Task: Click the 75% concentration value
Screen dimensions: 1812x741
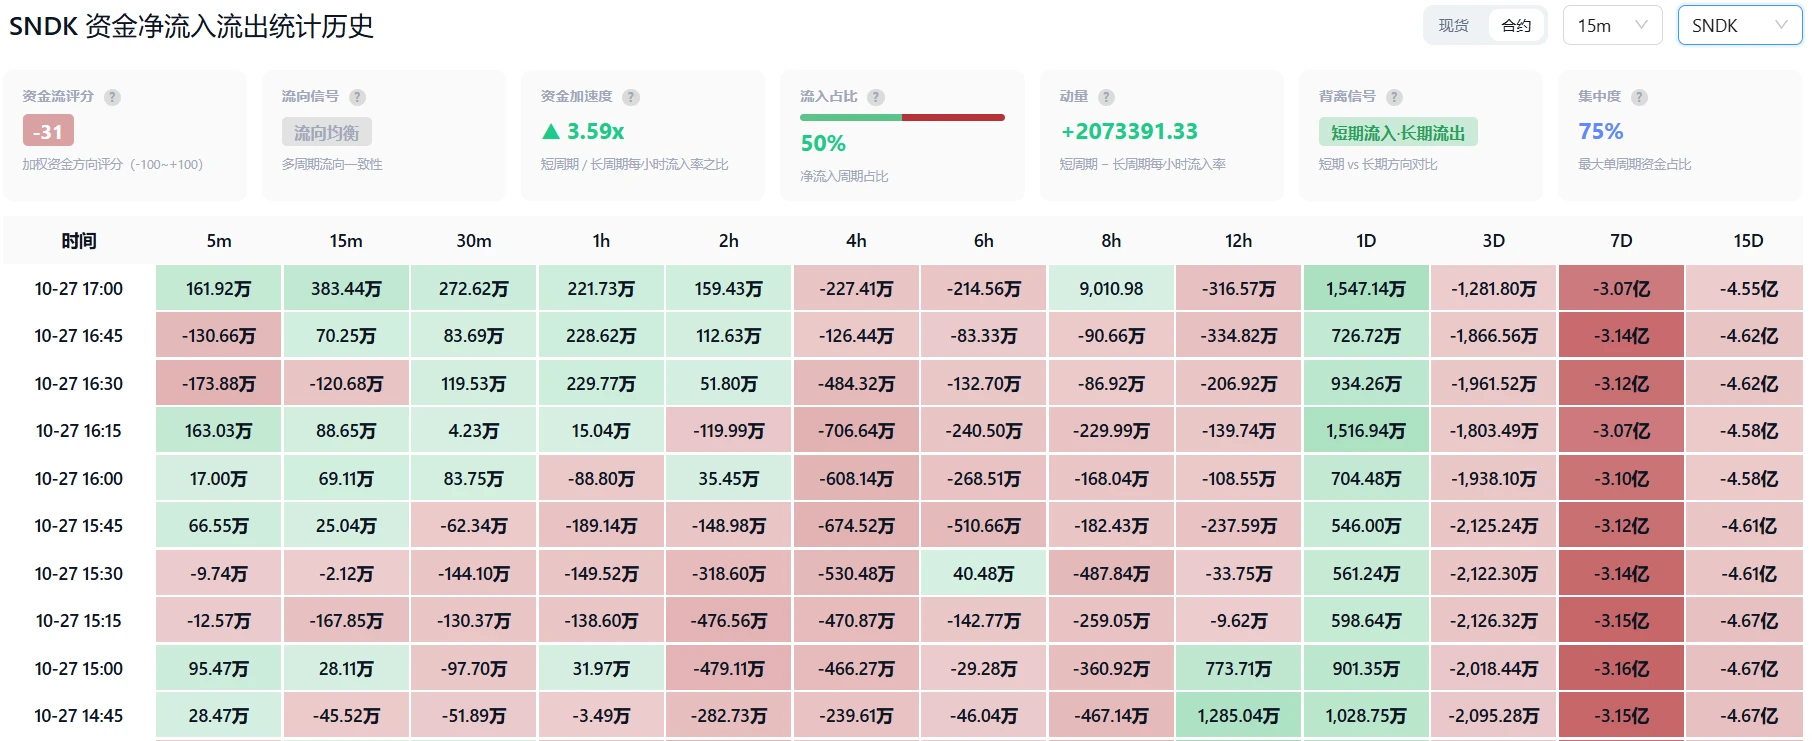Action: pyautogui.click(x=1600, y=132)
